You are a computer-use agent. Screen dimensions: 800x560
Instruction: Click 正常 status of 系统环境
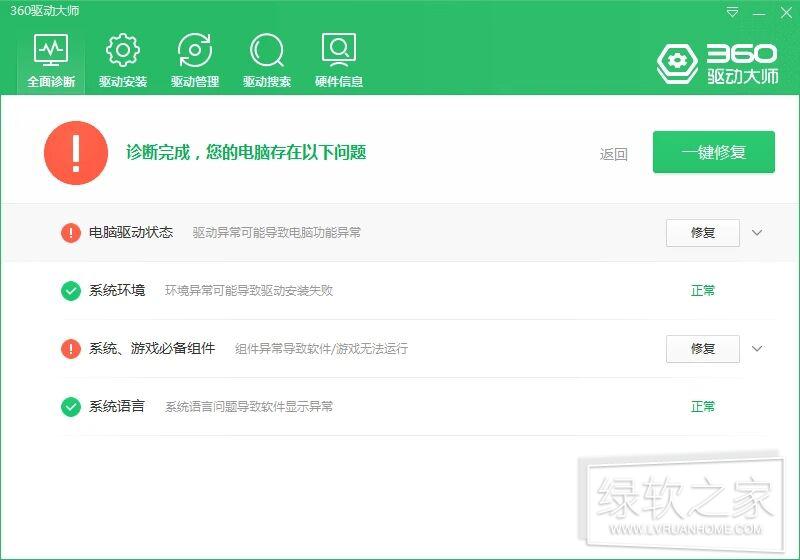click(x=703, y=291)
